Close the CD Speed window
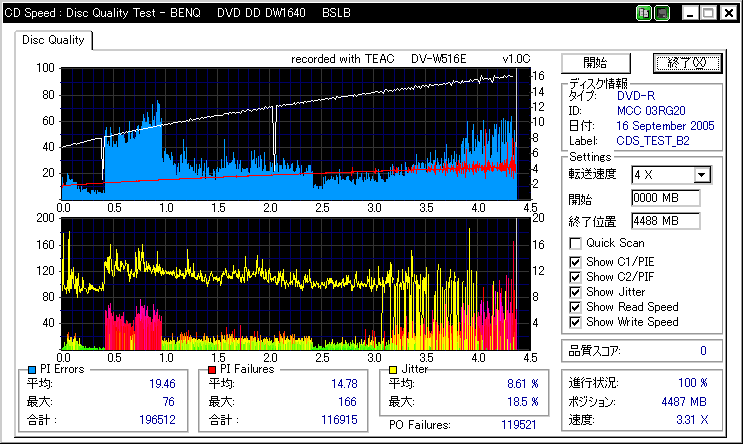This screenshot has width=743, height=444. pyautogui.click(x=728, y=13)
